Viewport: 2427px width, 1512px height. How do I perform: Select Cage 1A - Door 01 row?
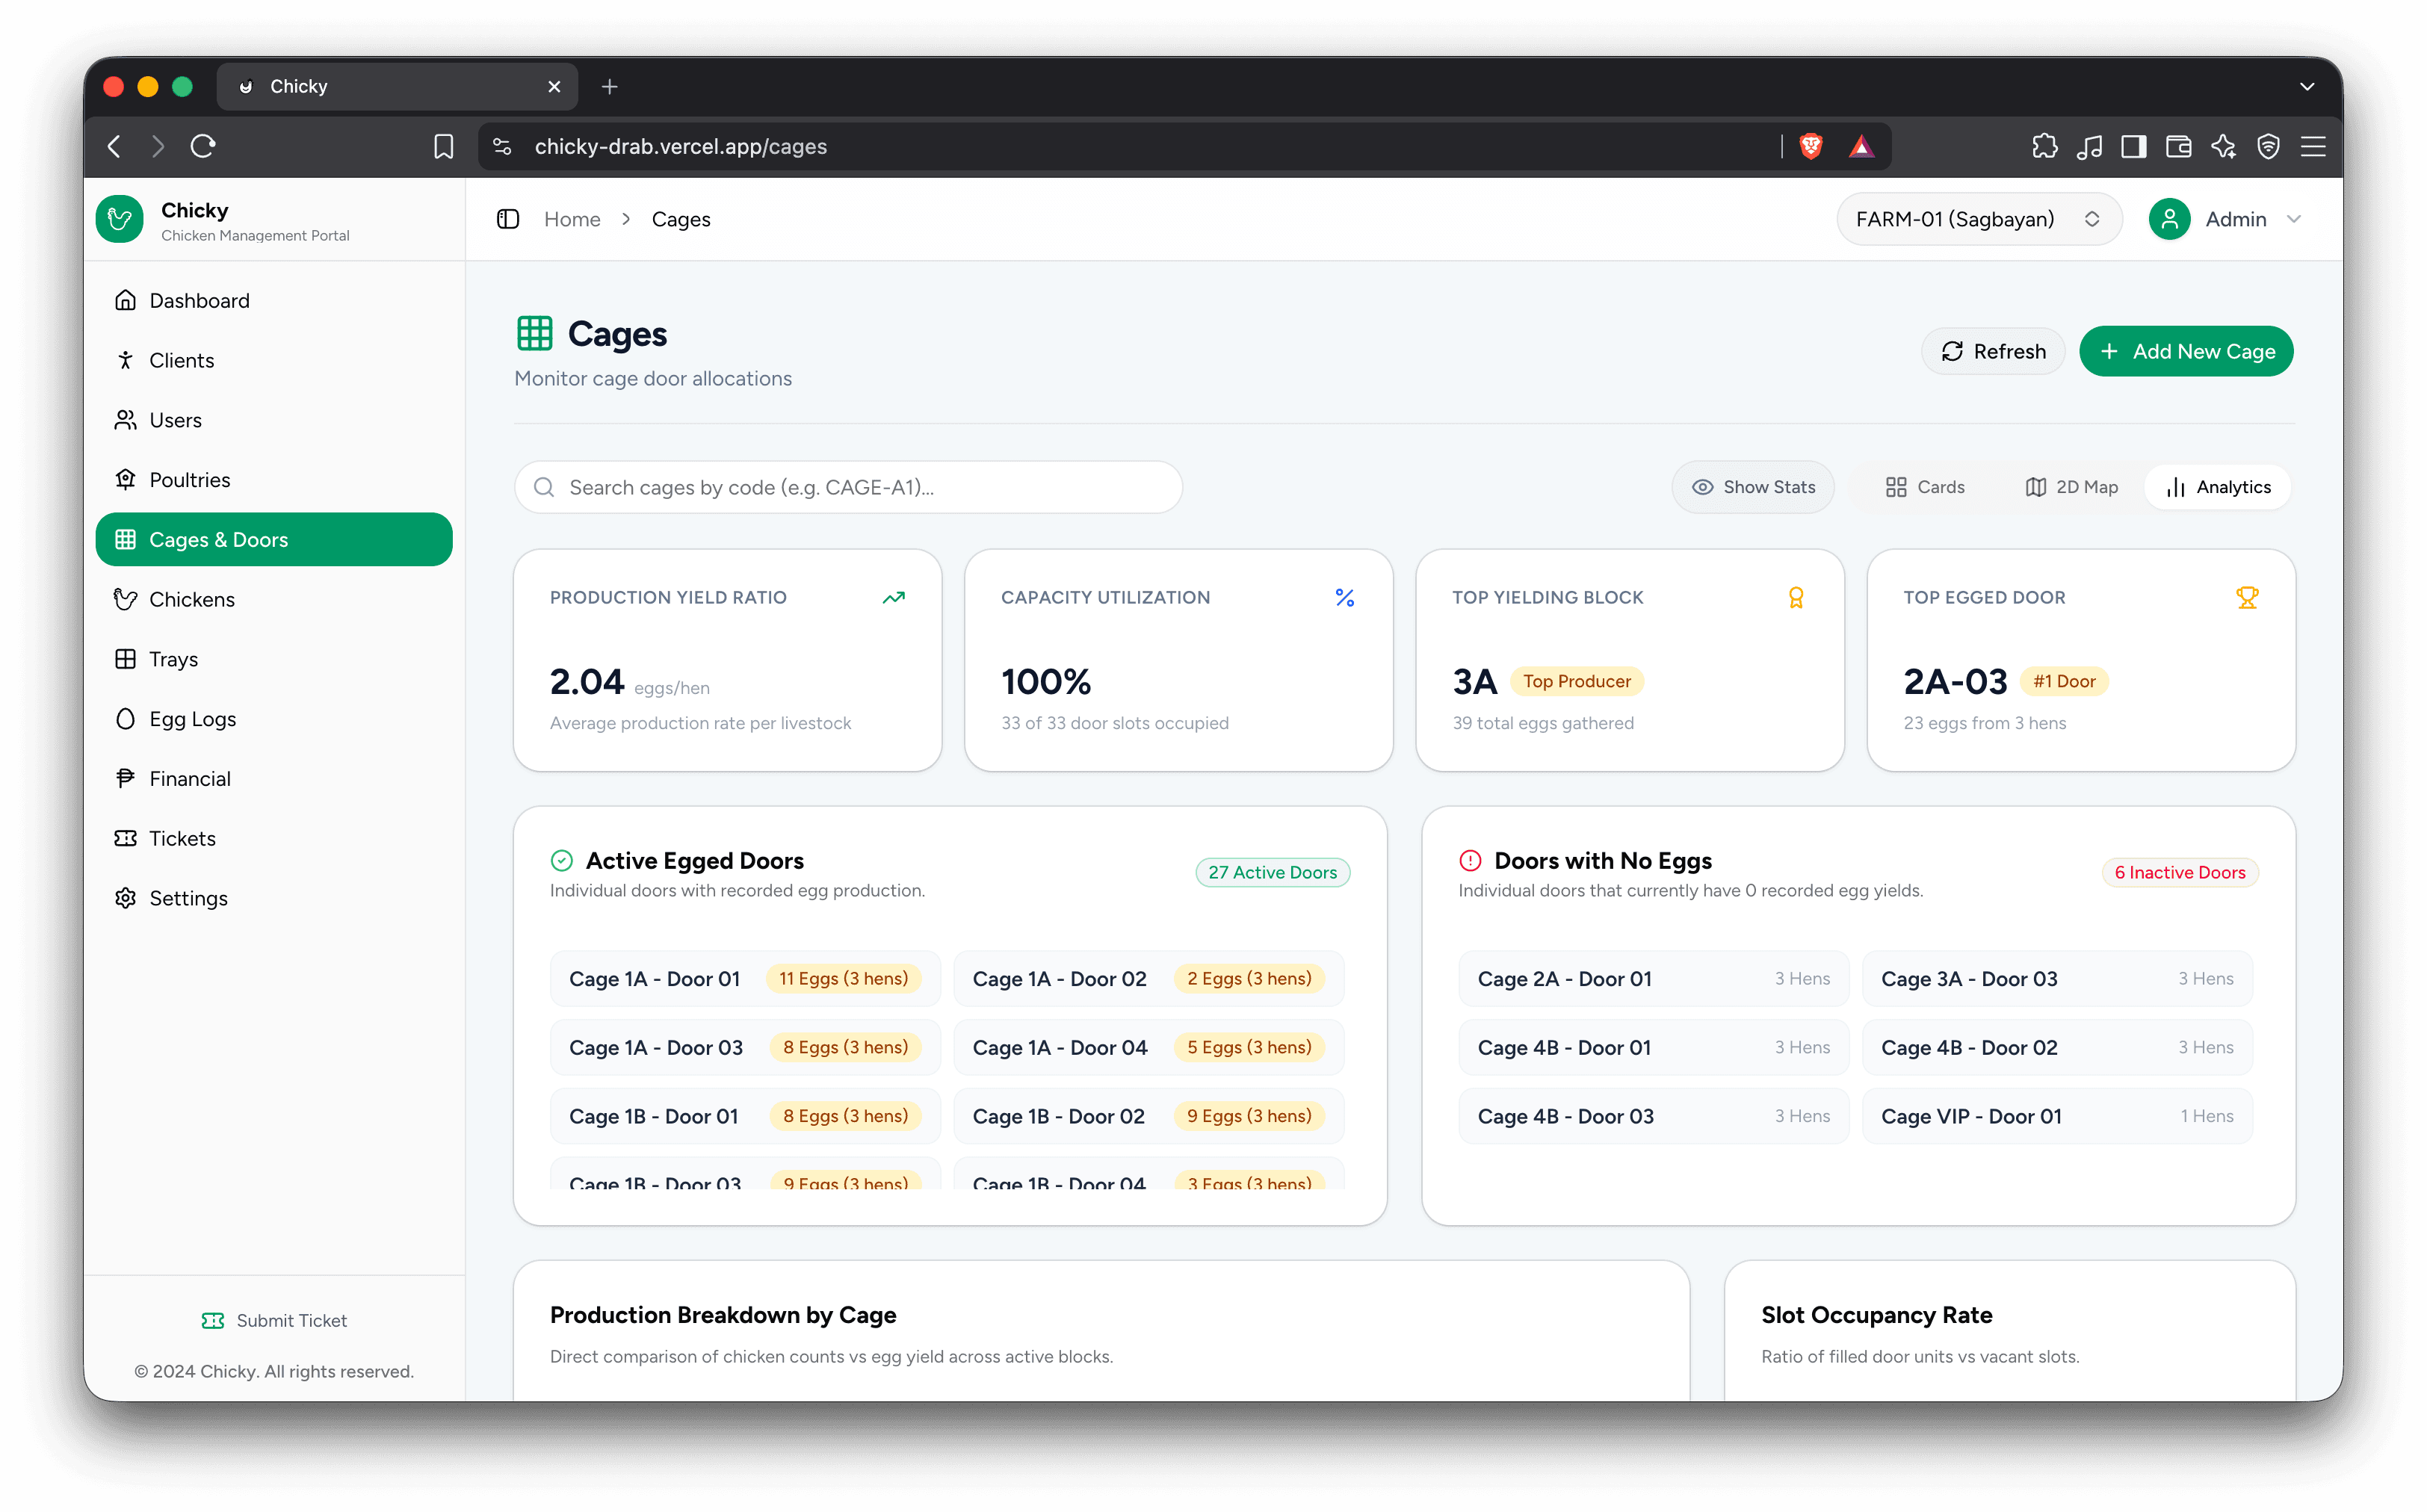(745, 978)
